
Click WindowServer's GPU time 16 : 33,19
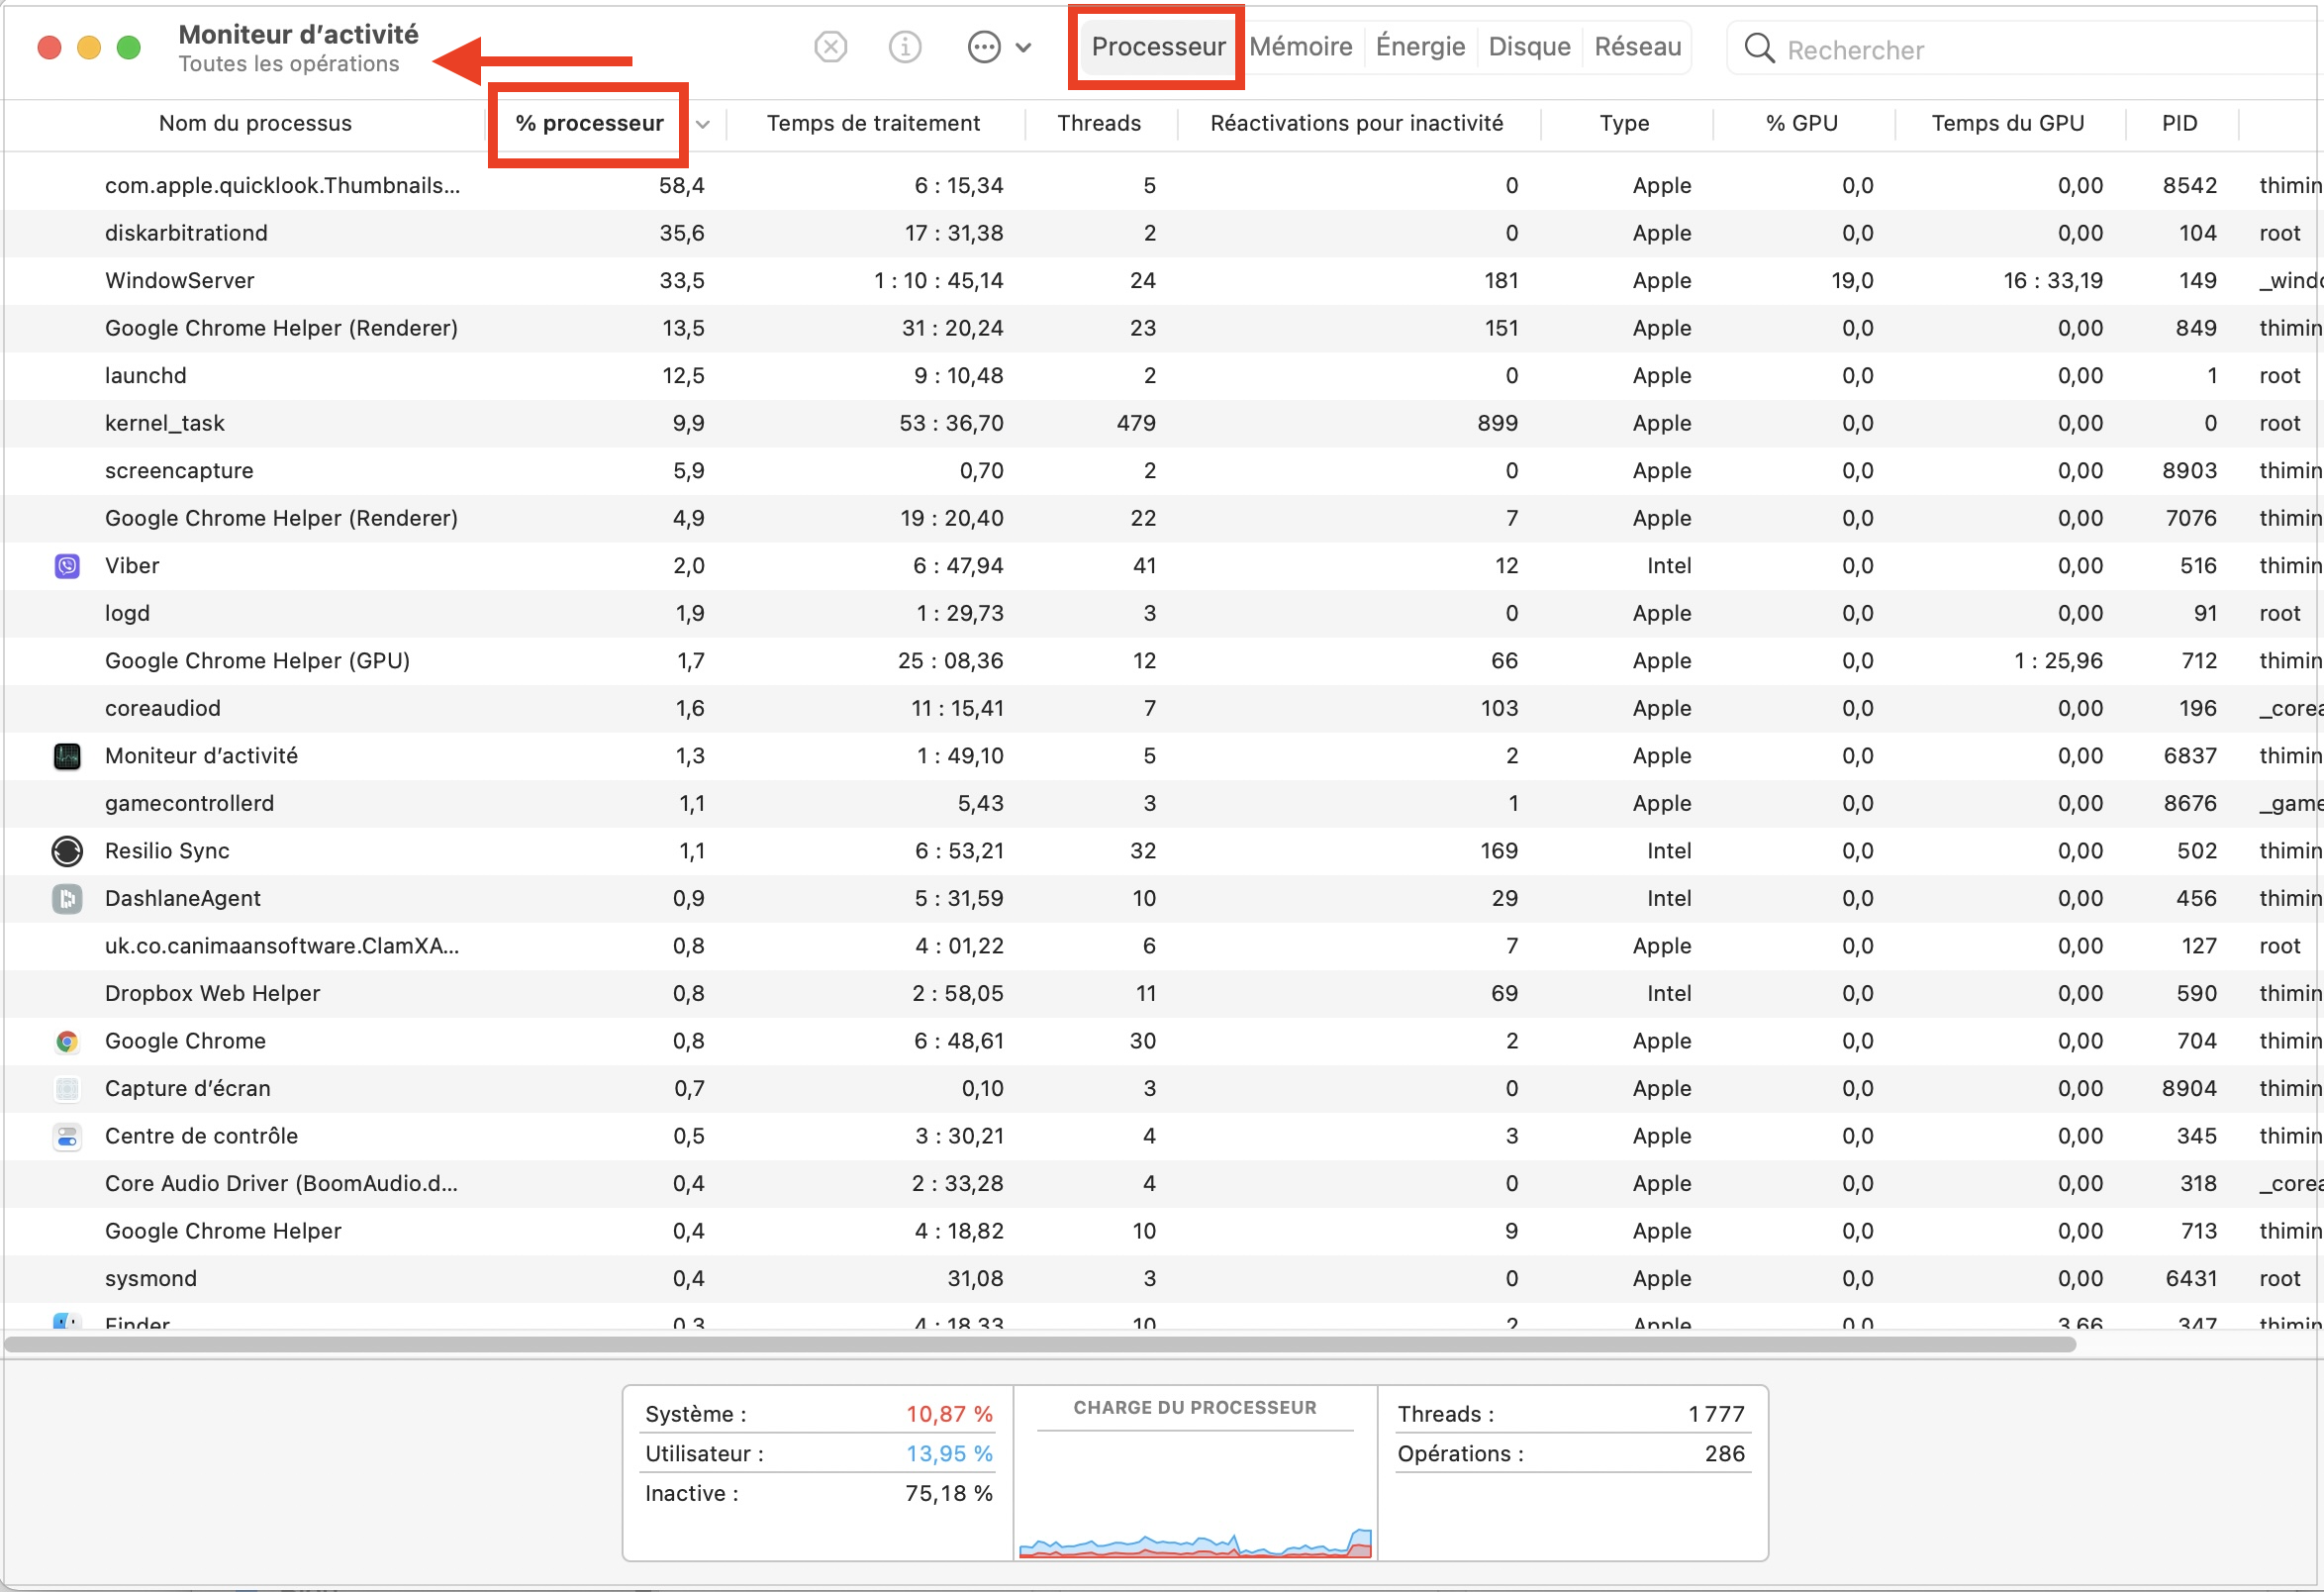point(2053,281)
